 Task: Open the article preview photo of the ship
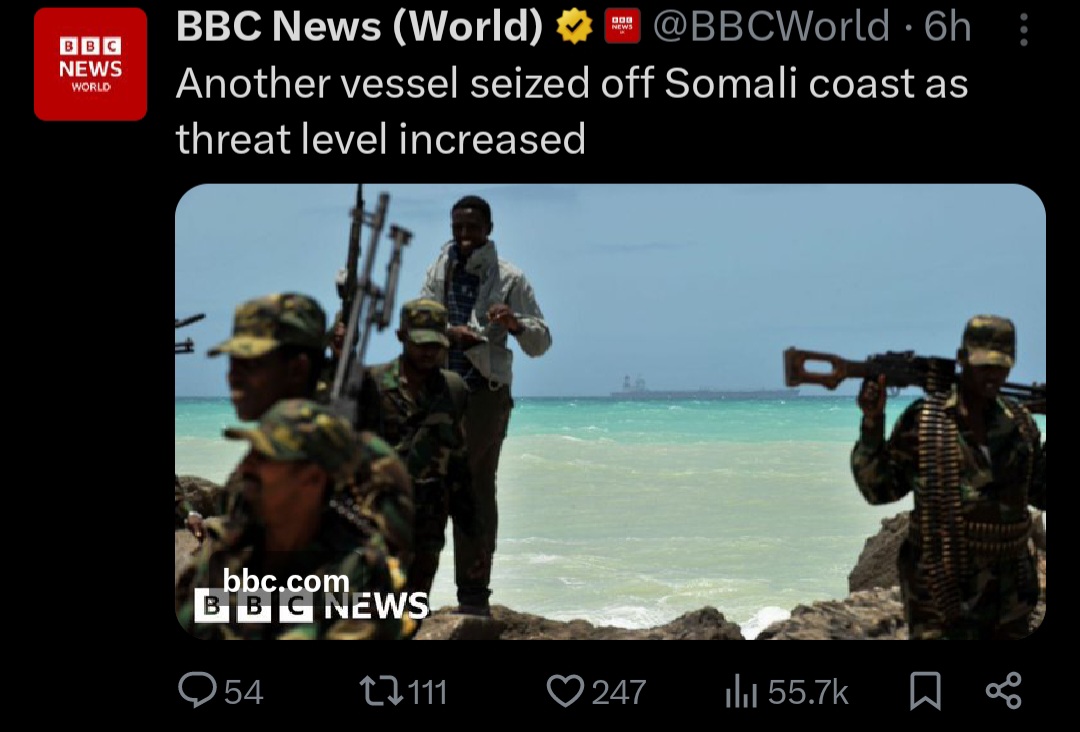tap(610, 411)
